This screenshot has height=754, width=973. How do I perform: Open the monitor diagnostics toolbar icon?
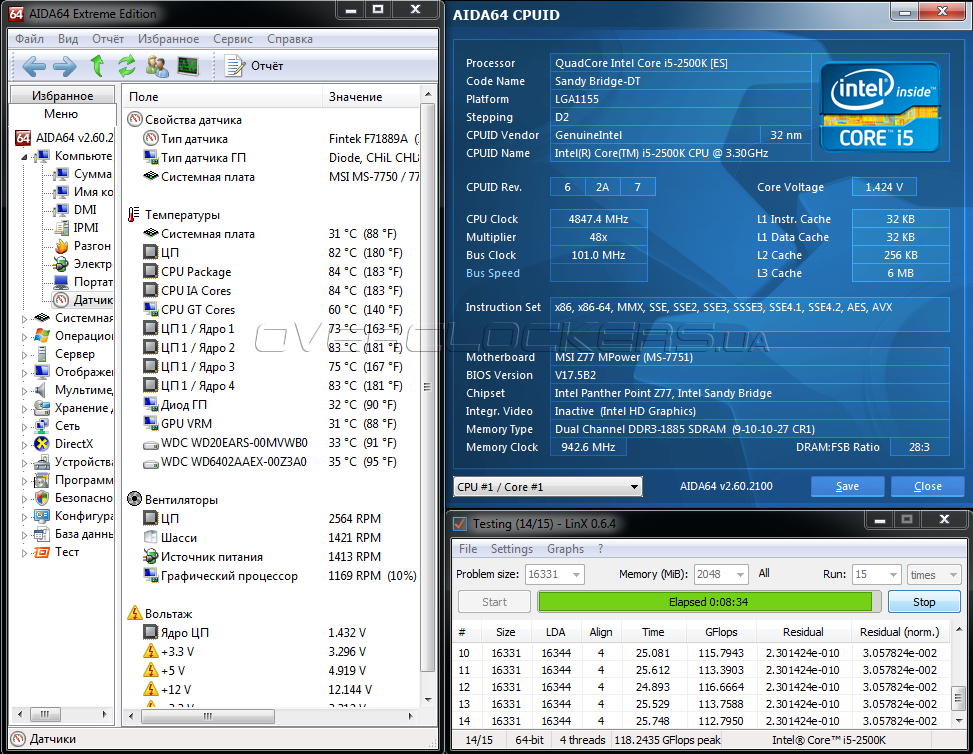pos(187,66)
